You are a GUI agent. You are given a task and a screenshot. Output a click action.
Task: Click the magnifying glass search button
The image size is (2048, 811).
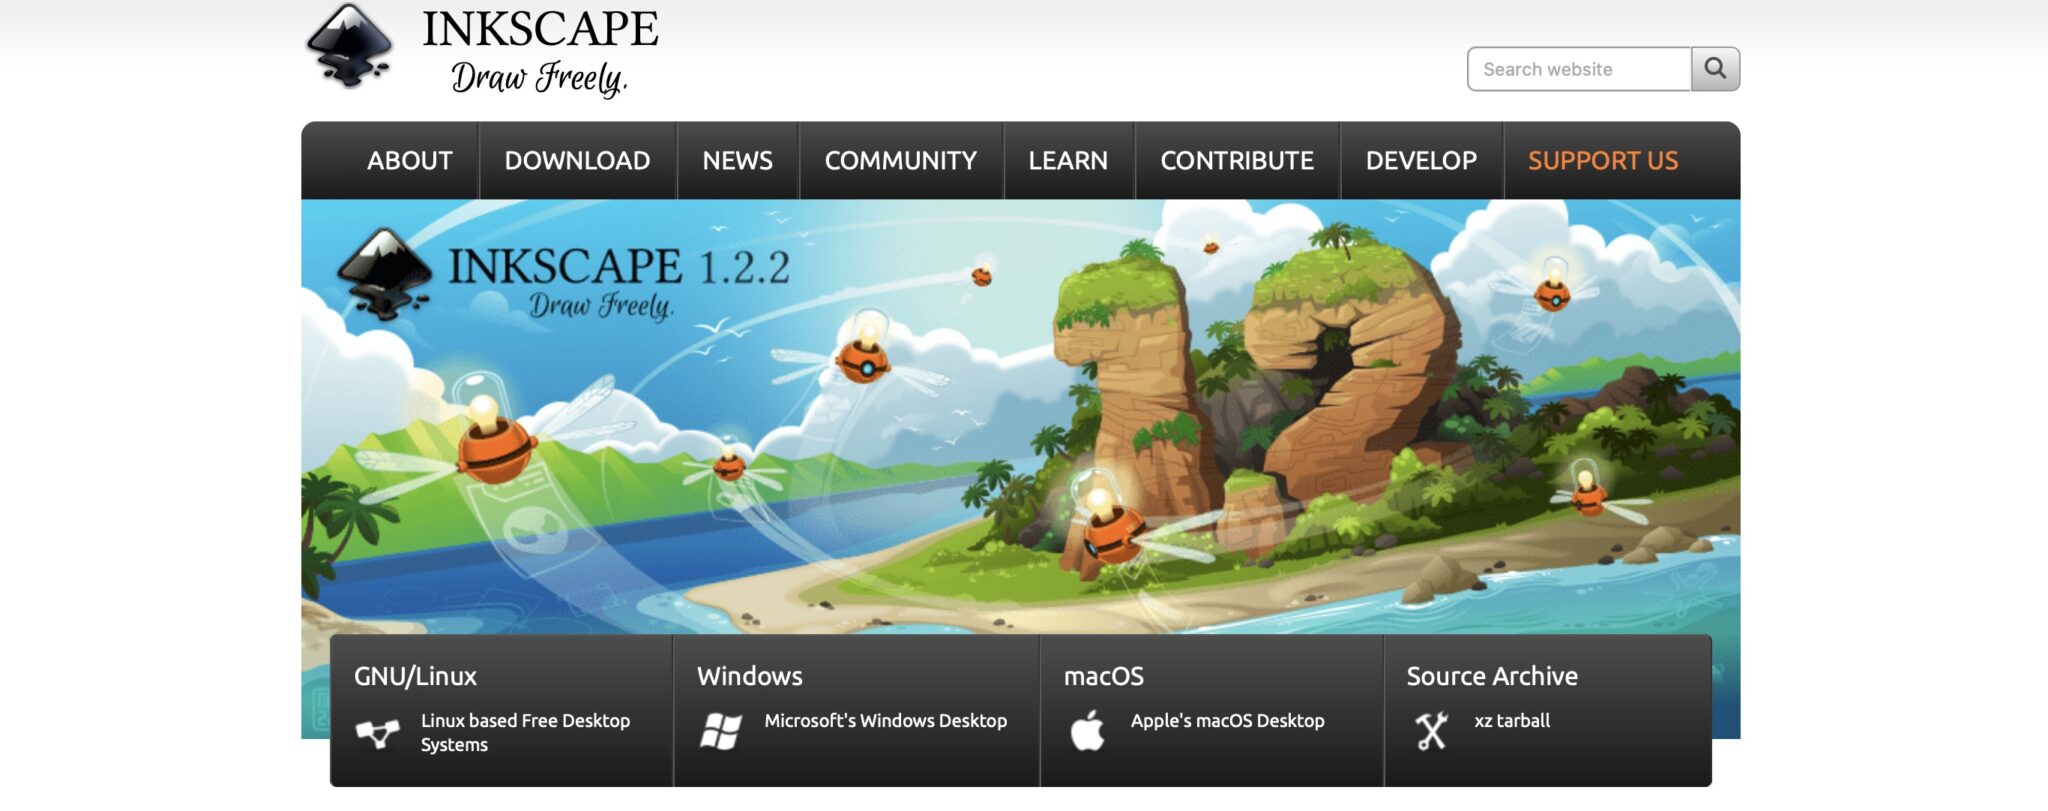click(x=1715, y=69)
